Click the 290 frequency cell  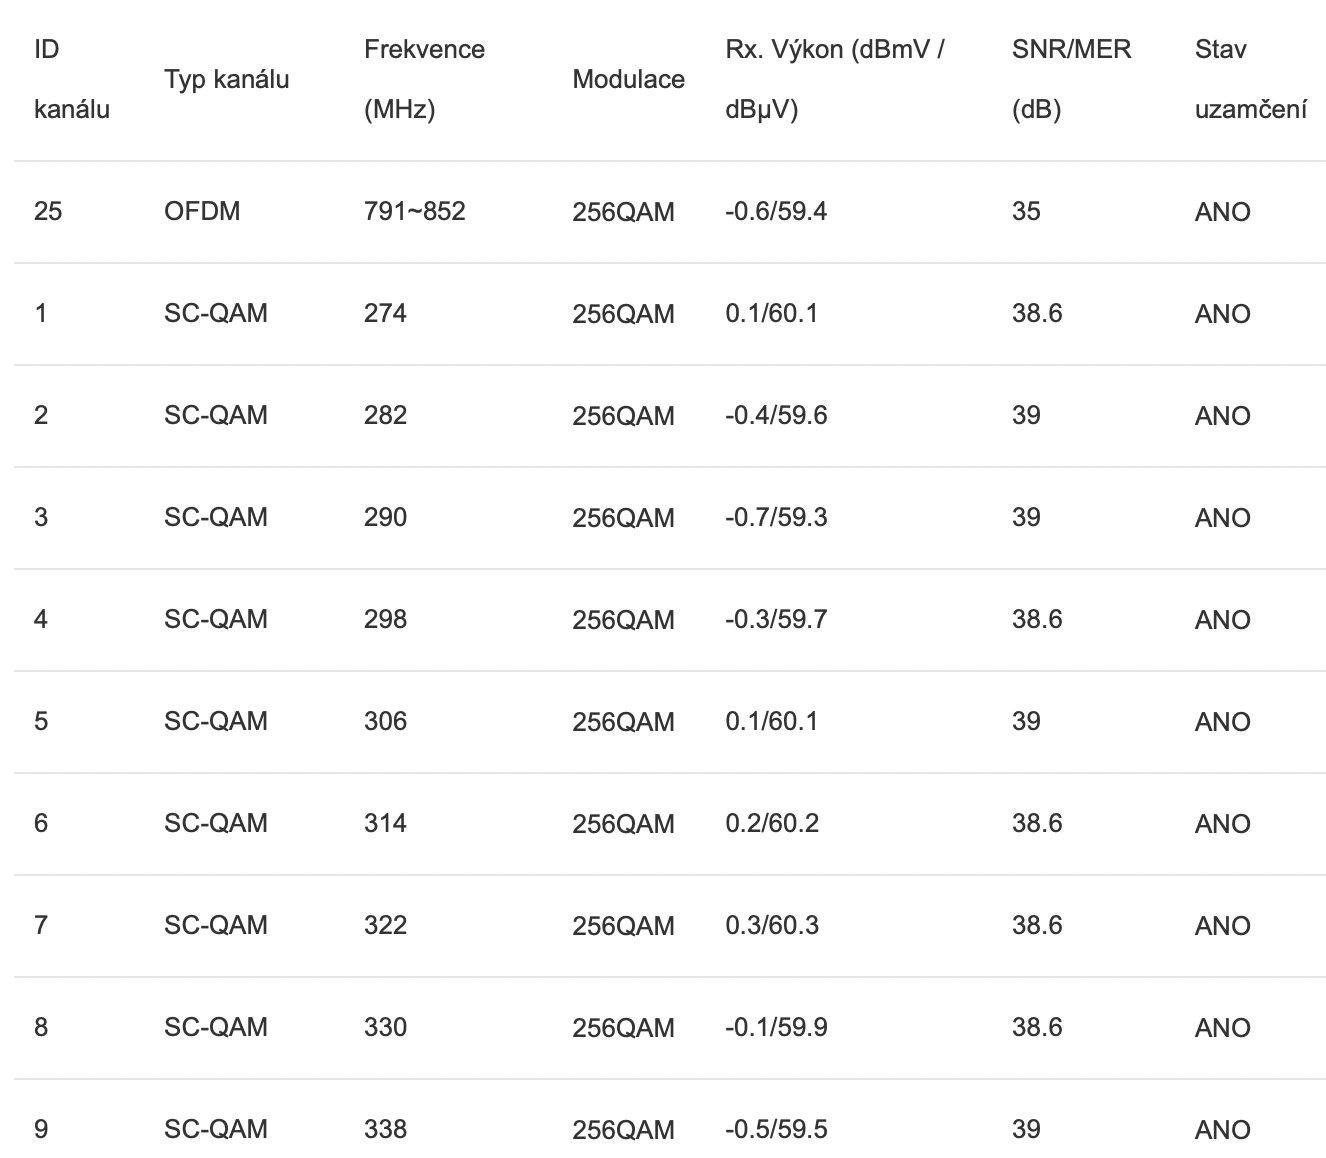click(385, 517)
